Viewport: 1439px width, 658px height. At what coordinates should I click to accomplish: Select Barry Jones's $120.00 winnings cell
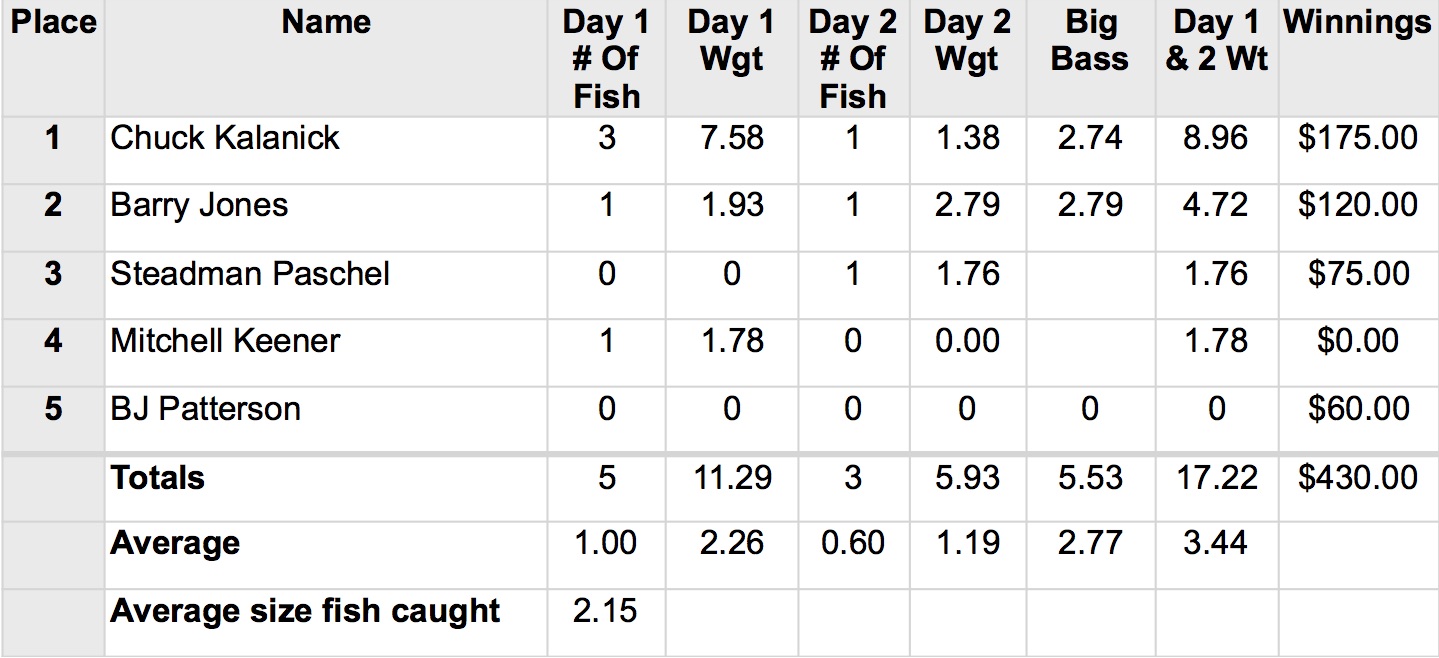pyautogui.click(x=1357, y=206)
